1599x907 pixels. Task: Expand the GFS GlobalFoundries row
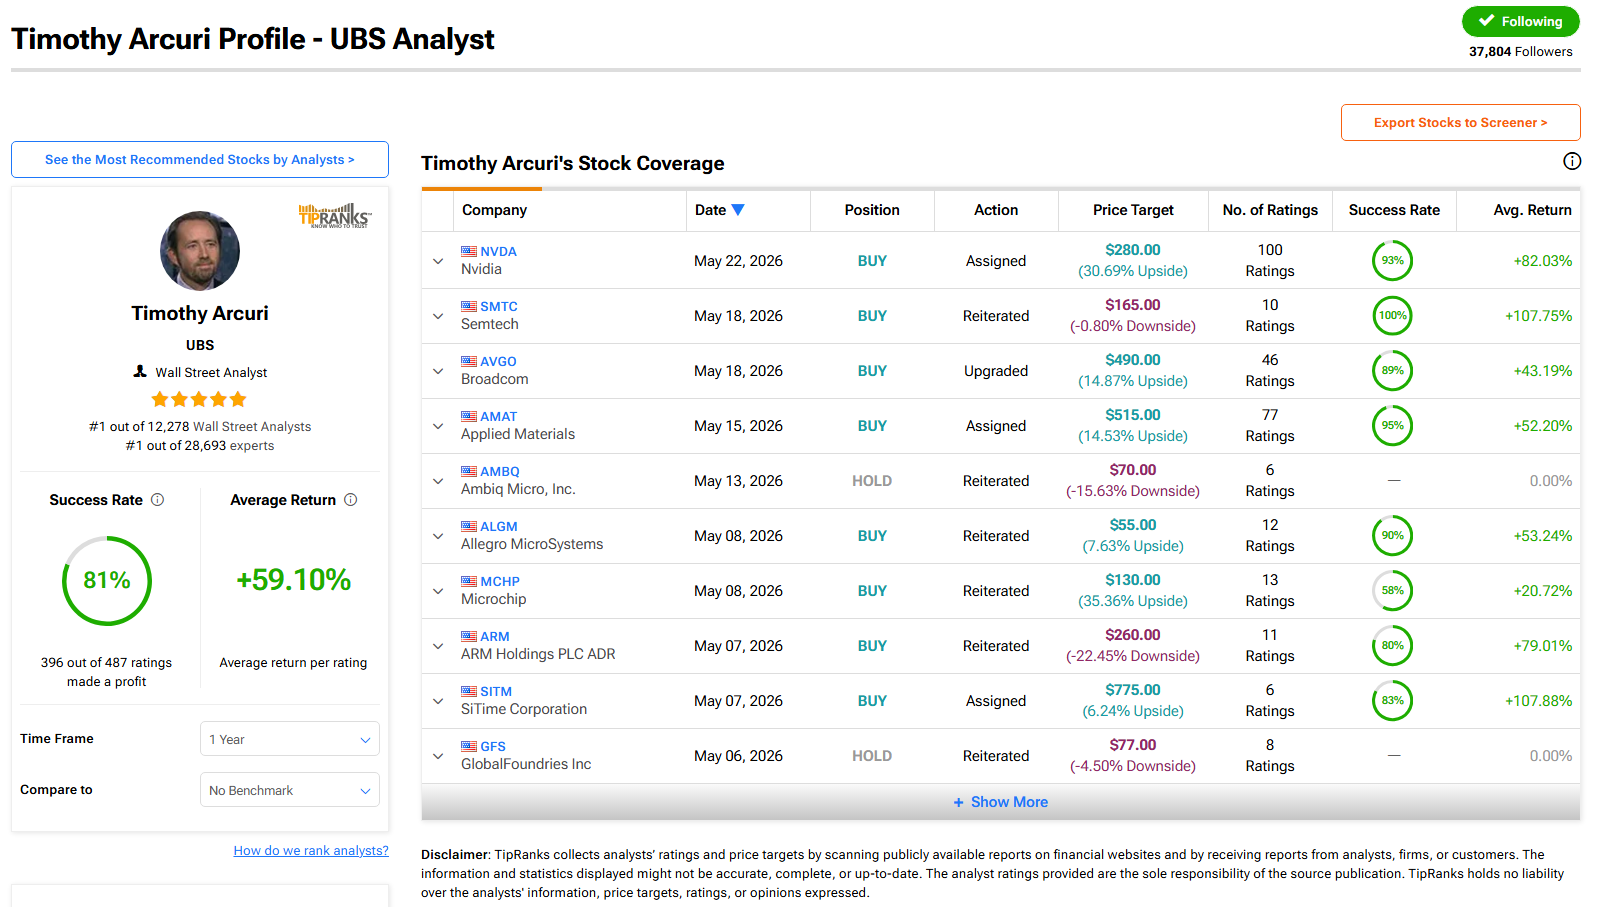[438, 756]
